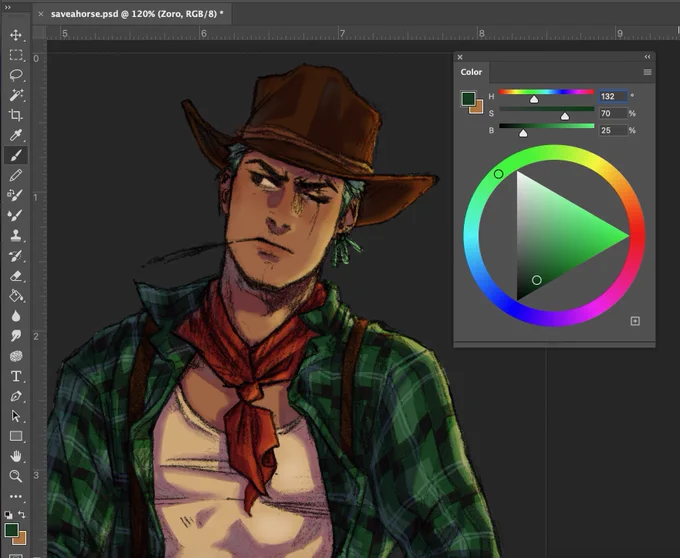The image size is (680, 558).
Task: Select the Path Selection arrow tool
Action: click(x=16, y=416)
